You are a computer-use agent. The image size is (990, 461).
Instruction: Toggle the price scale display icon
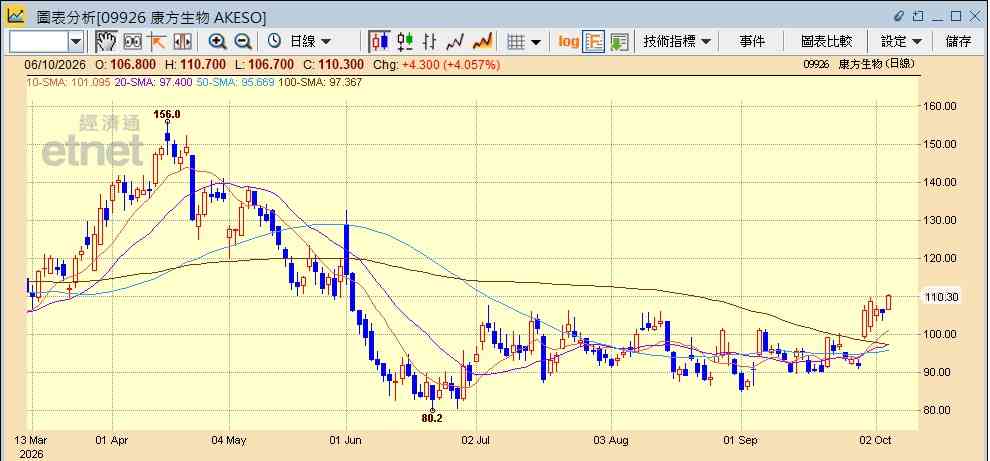[x=594, y=42]
